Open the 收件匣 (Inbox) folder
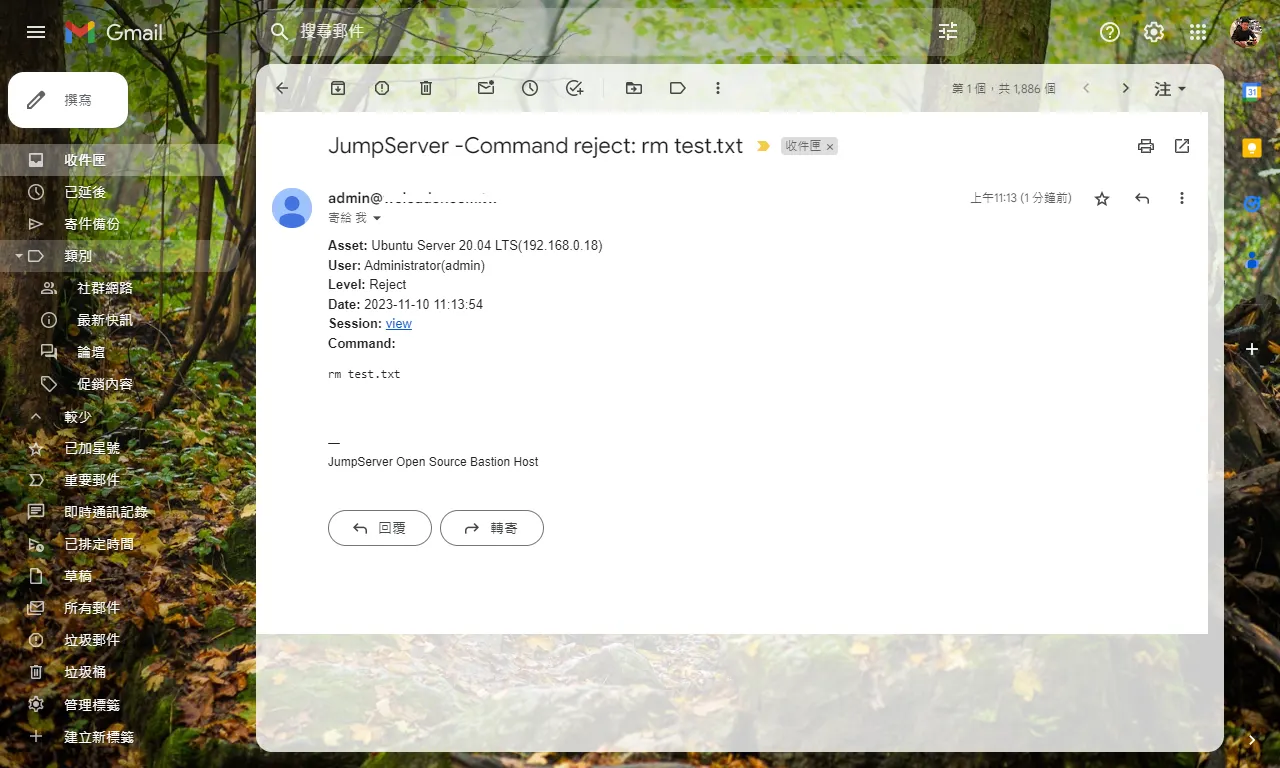The width and height of the screenshot is (1280, 768). click(120, 160)
